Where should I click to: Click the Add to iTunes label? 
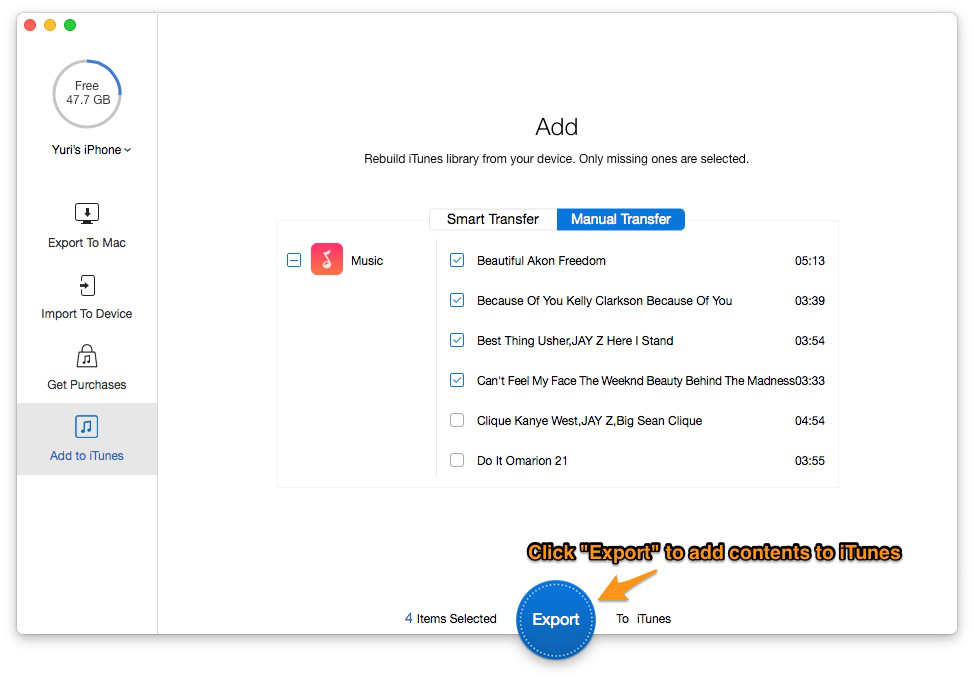point(87,455)
